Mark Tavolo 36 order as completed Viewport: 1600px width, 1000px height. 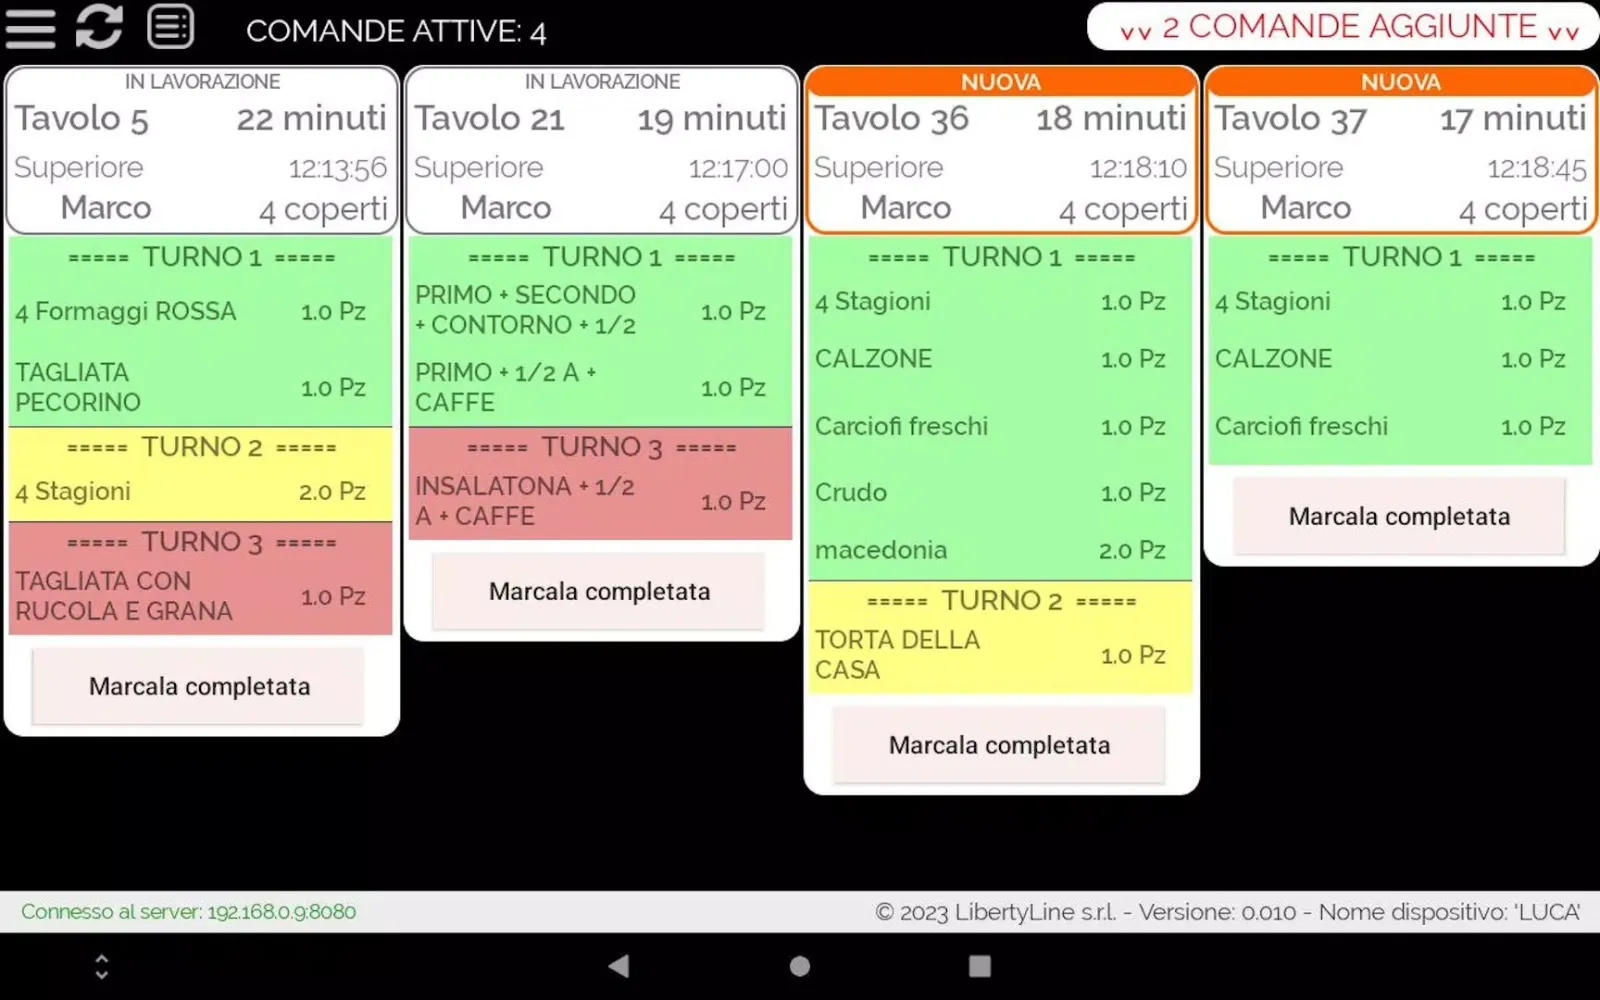[999, 746]
